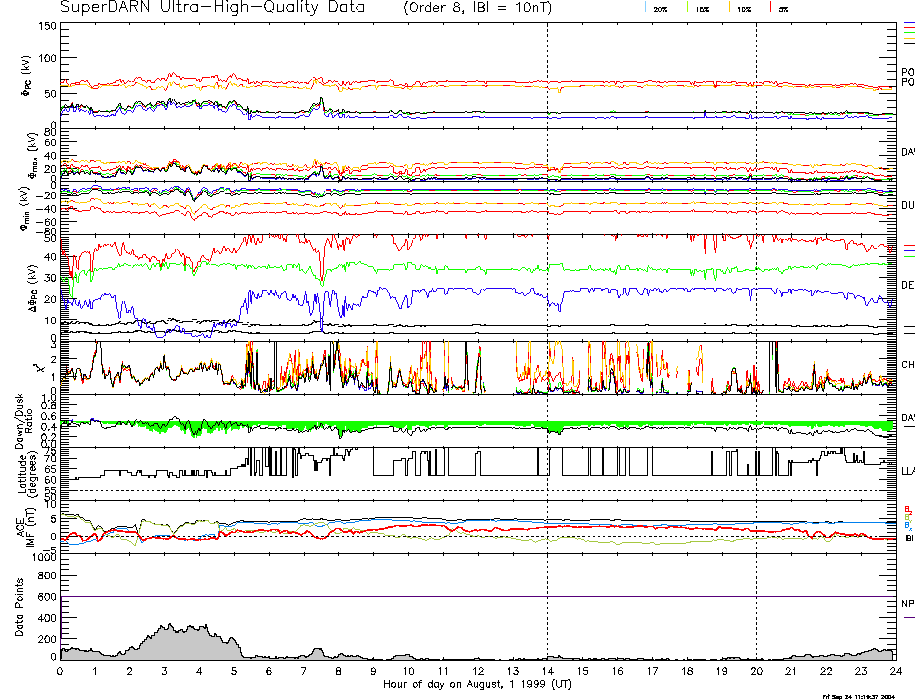The image size is (915, 700).
Task: Select hour 12 tick on time axis
Action: click(478, 671)
